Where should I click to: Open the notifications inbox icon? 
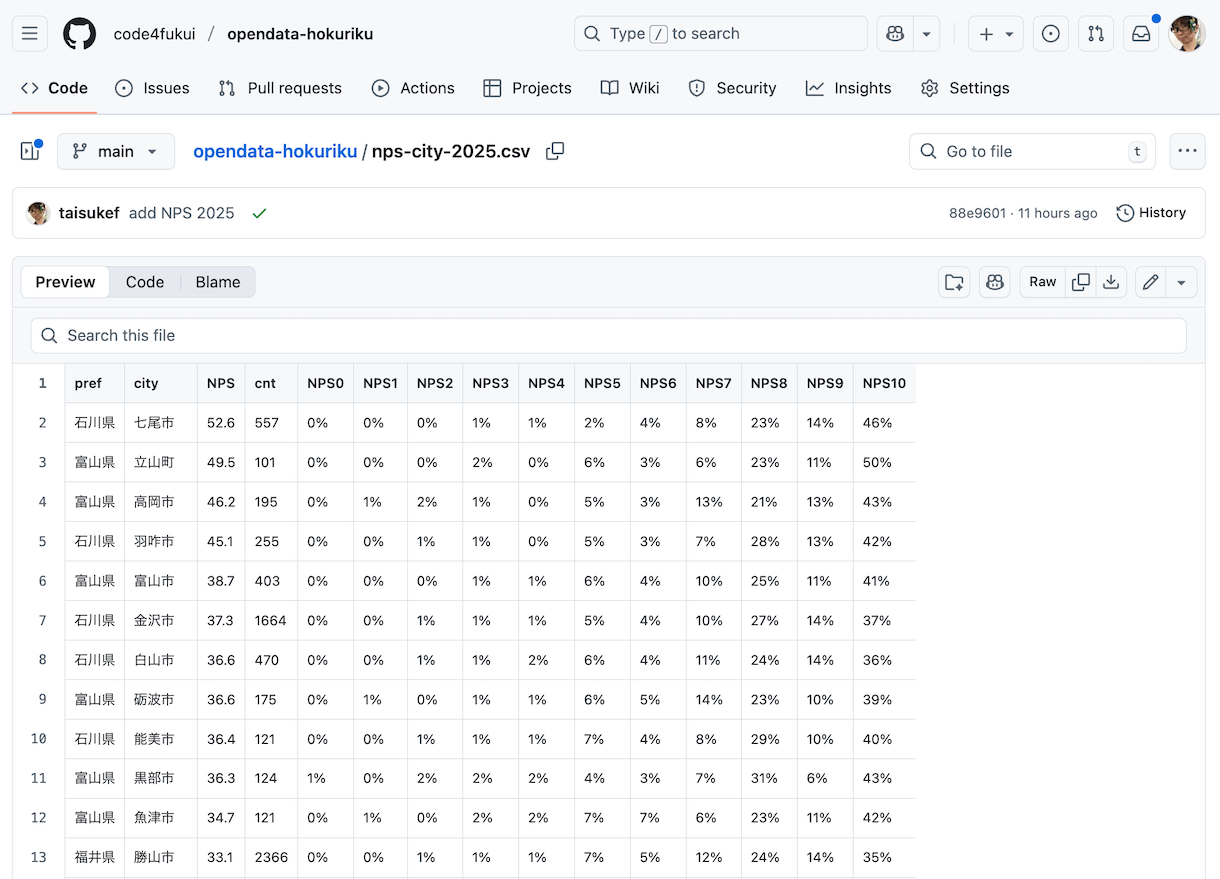1141,34
